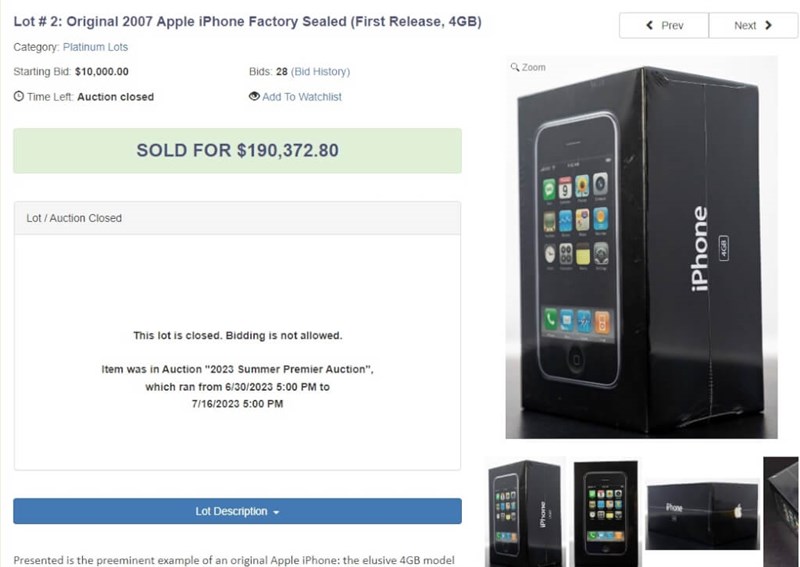Image resolution: width=800 pixels, height=567 pixels.
Task: Click the Lot / Auction Closed panel header
Action: (237, 218)
